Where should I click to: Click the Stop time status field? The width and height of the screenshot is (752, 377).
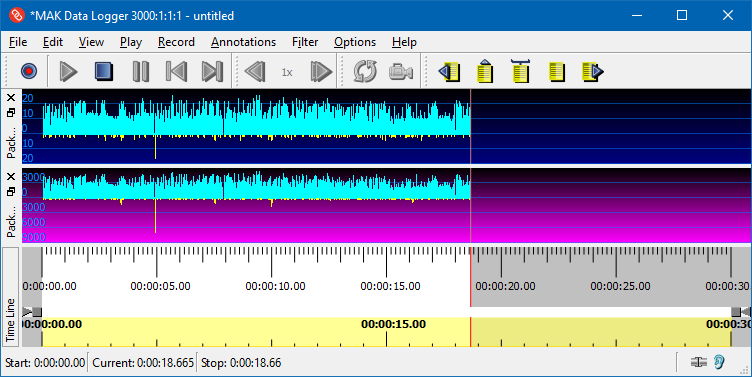click(241, 363)
